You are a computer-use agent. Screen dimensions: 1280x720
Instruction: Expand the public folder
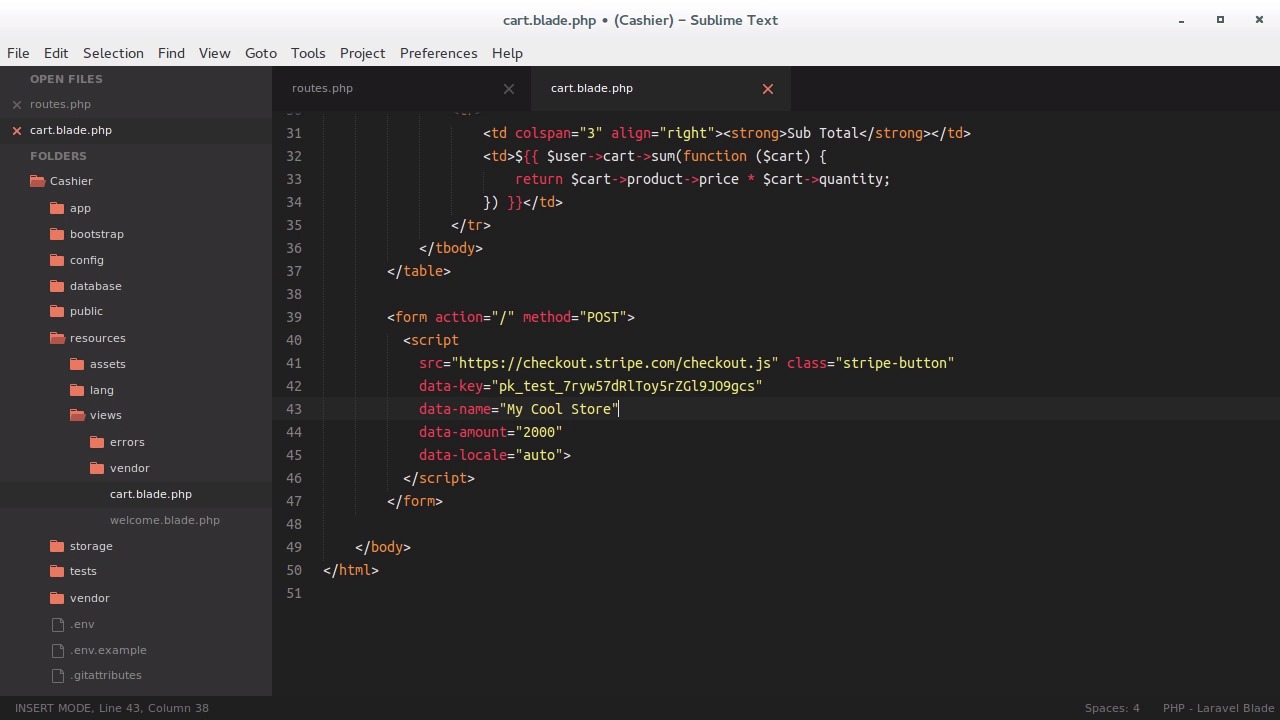pos(86,311)
